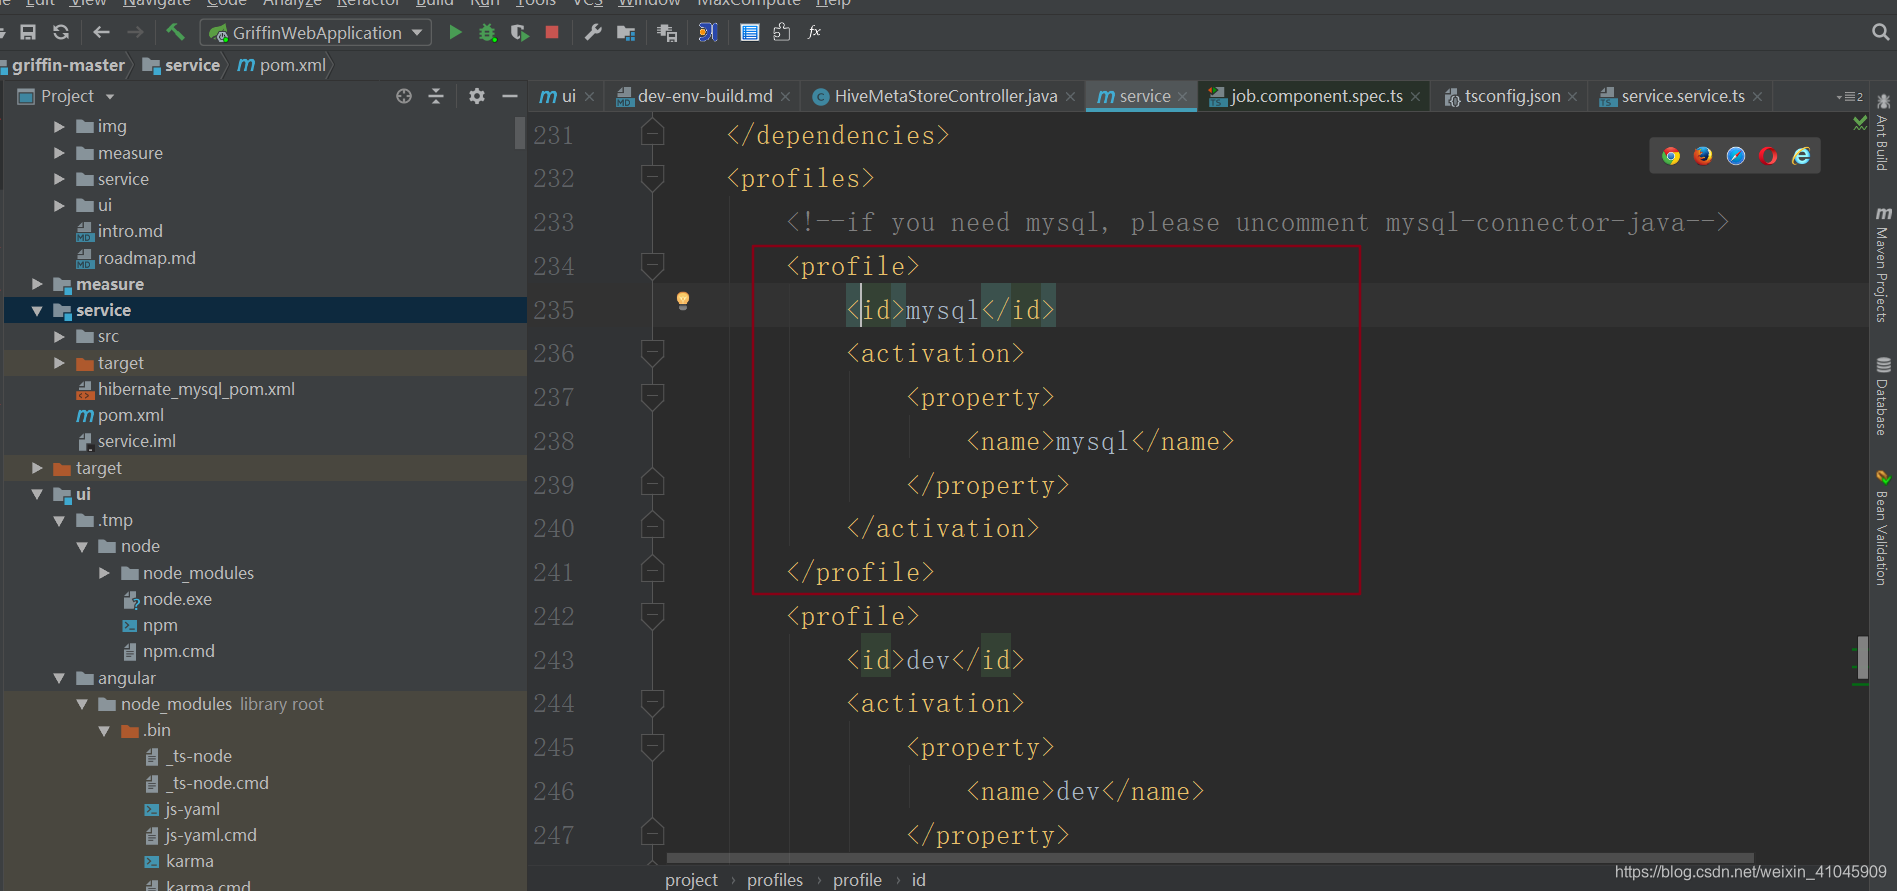The height and width of the screenshot is (891, 1897).
Task: Click profiles in the XML breadcrumb
Action: pyautogui.click(x=775, y=880)
